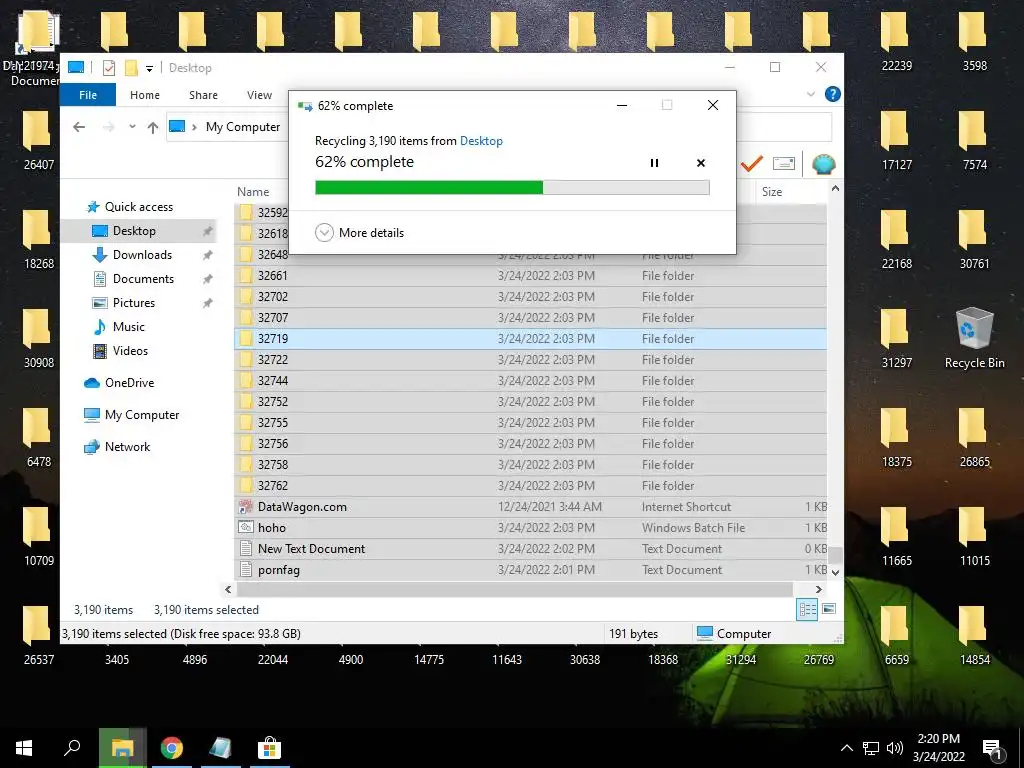Select New Text Document file
1024x768 pixels.
530,549
